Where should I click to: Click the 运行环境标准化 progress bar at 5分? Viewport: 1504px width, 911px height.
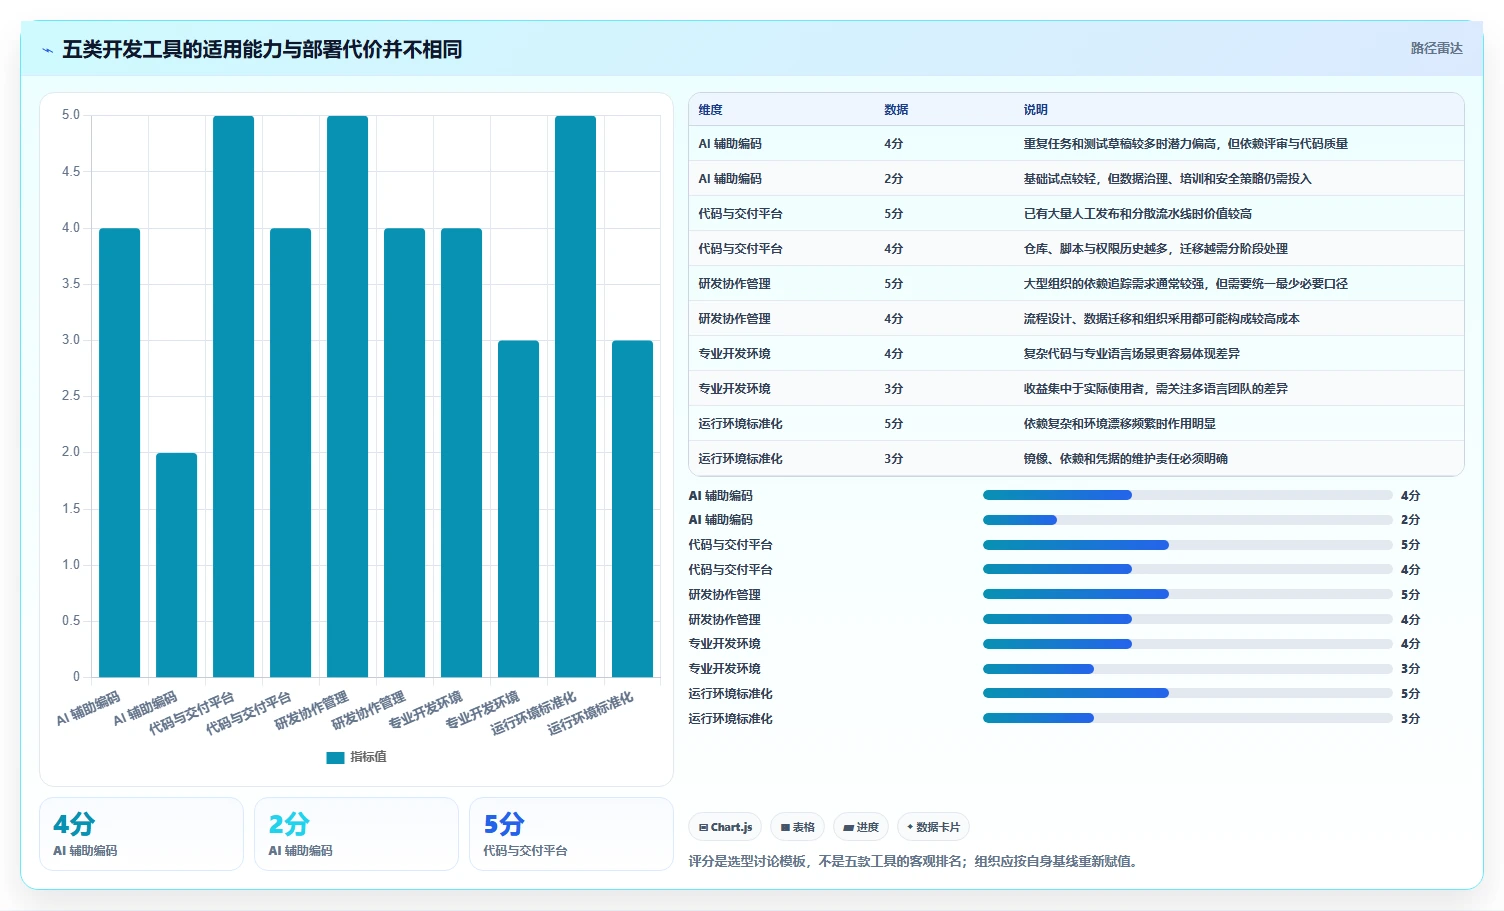[x=1187, y=693]
